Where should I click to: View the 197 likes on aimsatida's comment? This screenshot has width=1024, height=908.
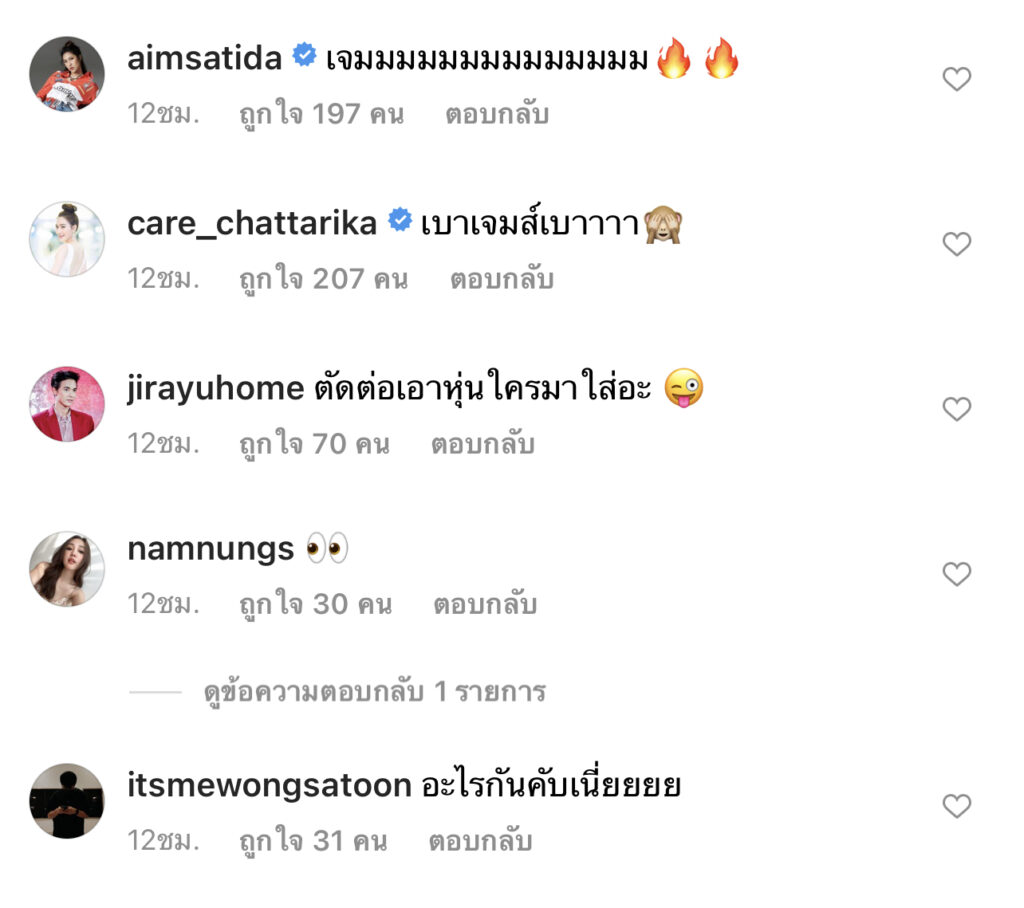click(321, 114)
